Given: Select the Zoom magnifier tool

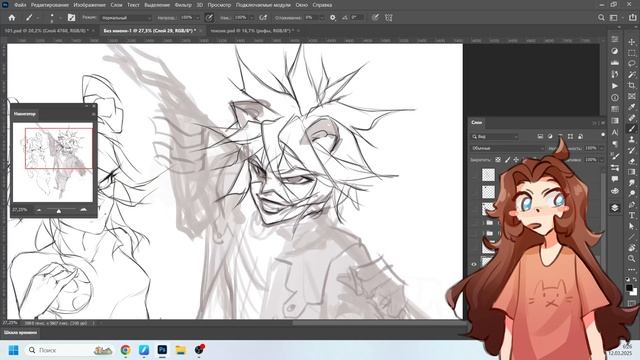Looking at the screenshot, I should point(631,258).
